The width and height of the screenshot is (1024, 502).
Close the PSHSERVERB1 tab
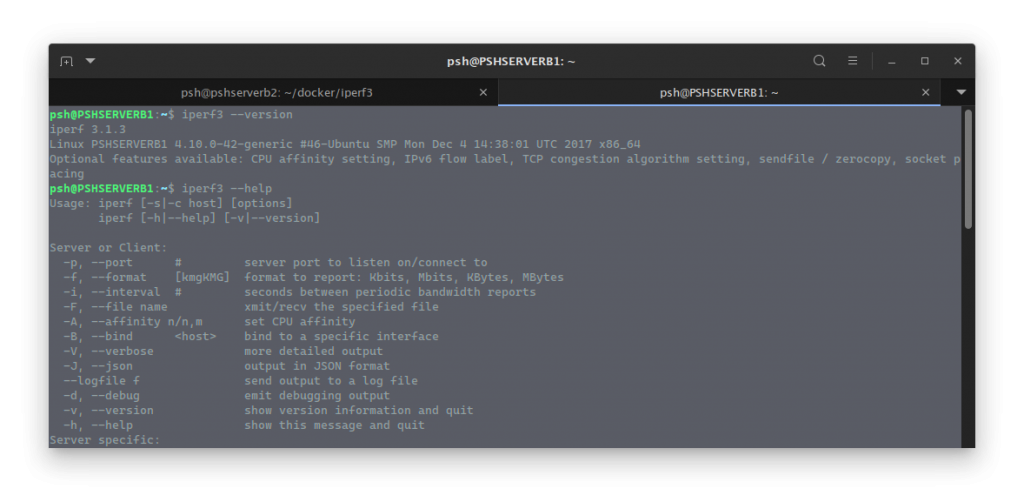(925, 93)
